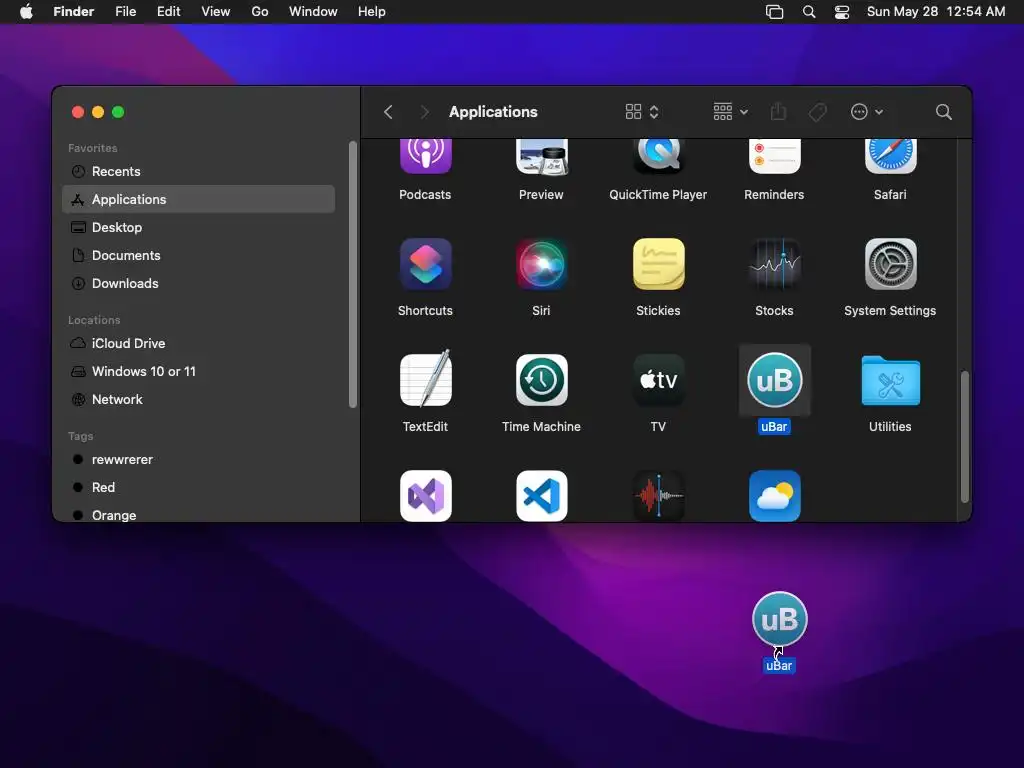Open iCloud Drive in the sidebar
Image resolution: width=1024 pixels, height=768 pixels.
click(x=199, y=343)
